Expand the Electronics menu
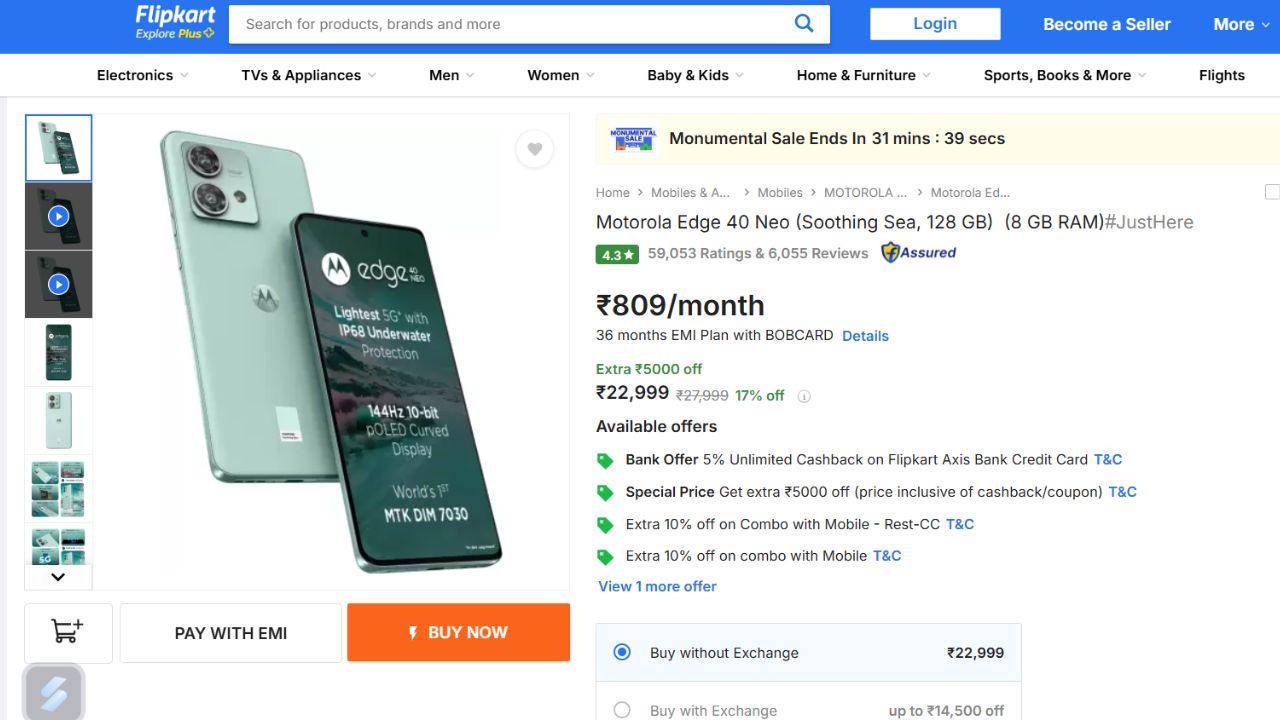Screen dimensions: 1280x720 [x=142, y=75]
